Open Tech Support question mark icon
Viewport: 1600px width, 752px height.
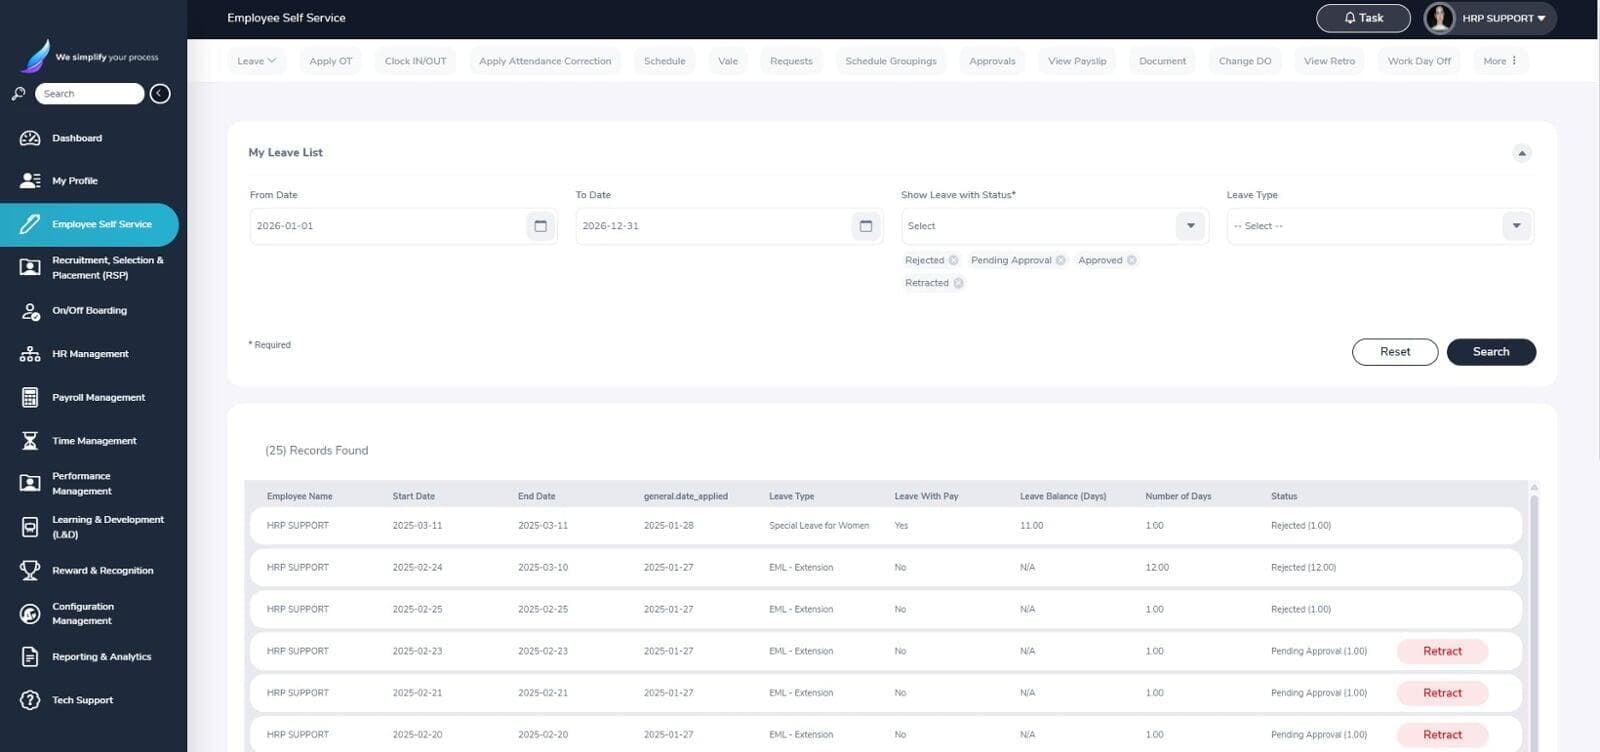[x=30, y=700]
